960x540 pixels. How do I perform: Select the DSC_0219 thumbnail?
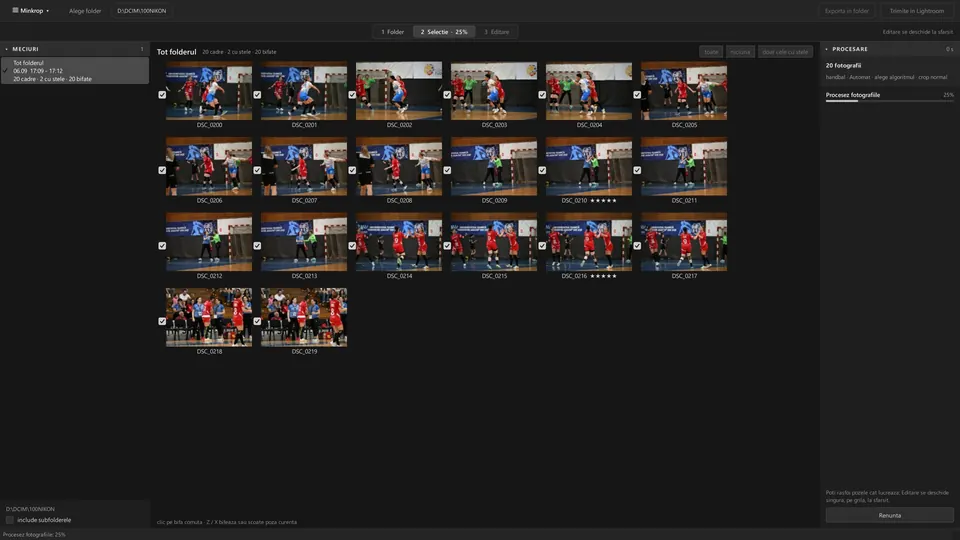[304, 317]
